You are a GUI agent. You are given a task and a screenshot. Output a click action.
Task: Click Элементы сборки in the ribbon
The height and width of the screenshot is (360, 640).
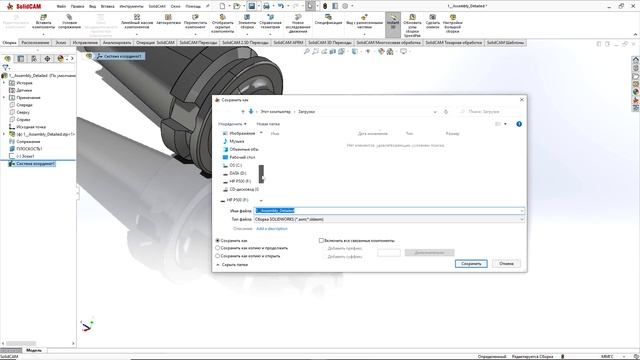[247, 22]
